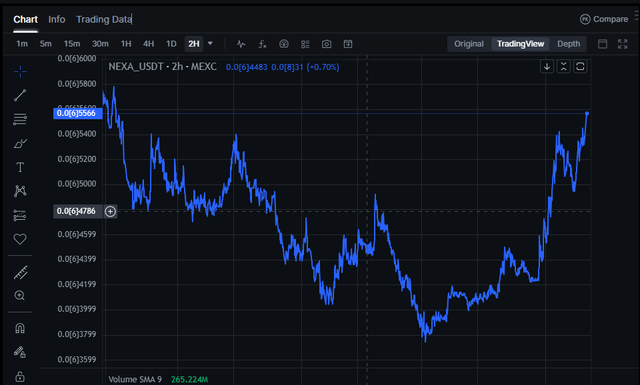Take a chart snapshot with camera icon
The width and height of the screenshot is (640, 385).
click(x=327, y=44)
